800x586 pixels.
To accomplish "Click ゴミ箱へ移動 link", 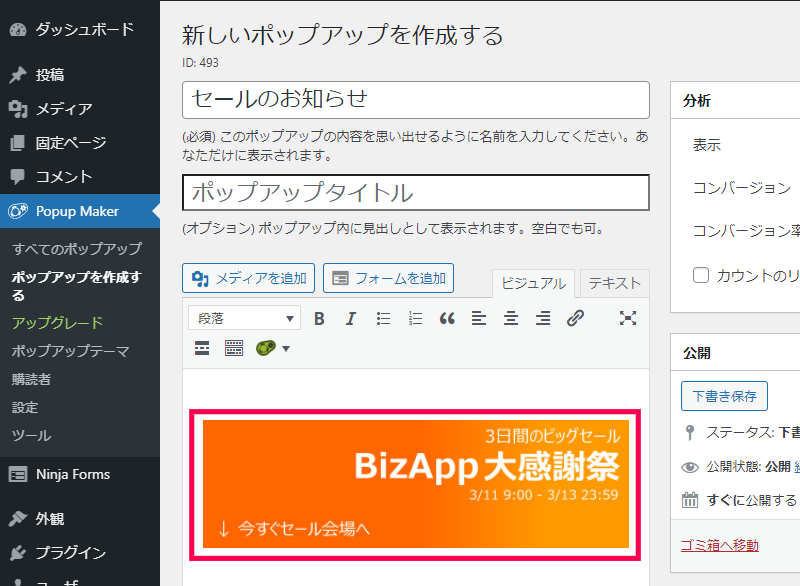I will tap(719, 546).
